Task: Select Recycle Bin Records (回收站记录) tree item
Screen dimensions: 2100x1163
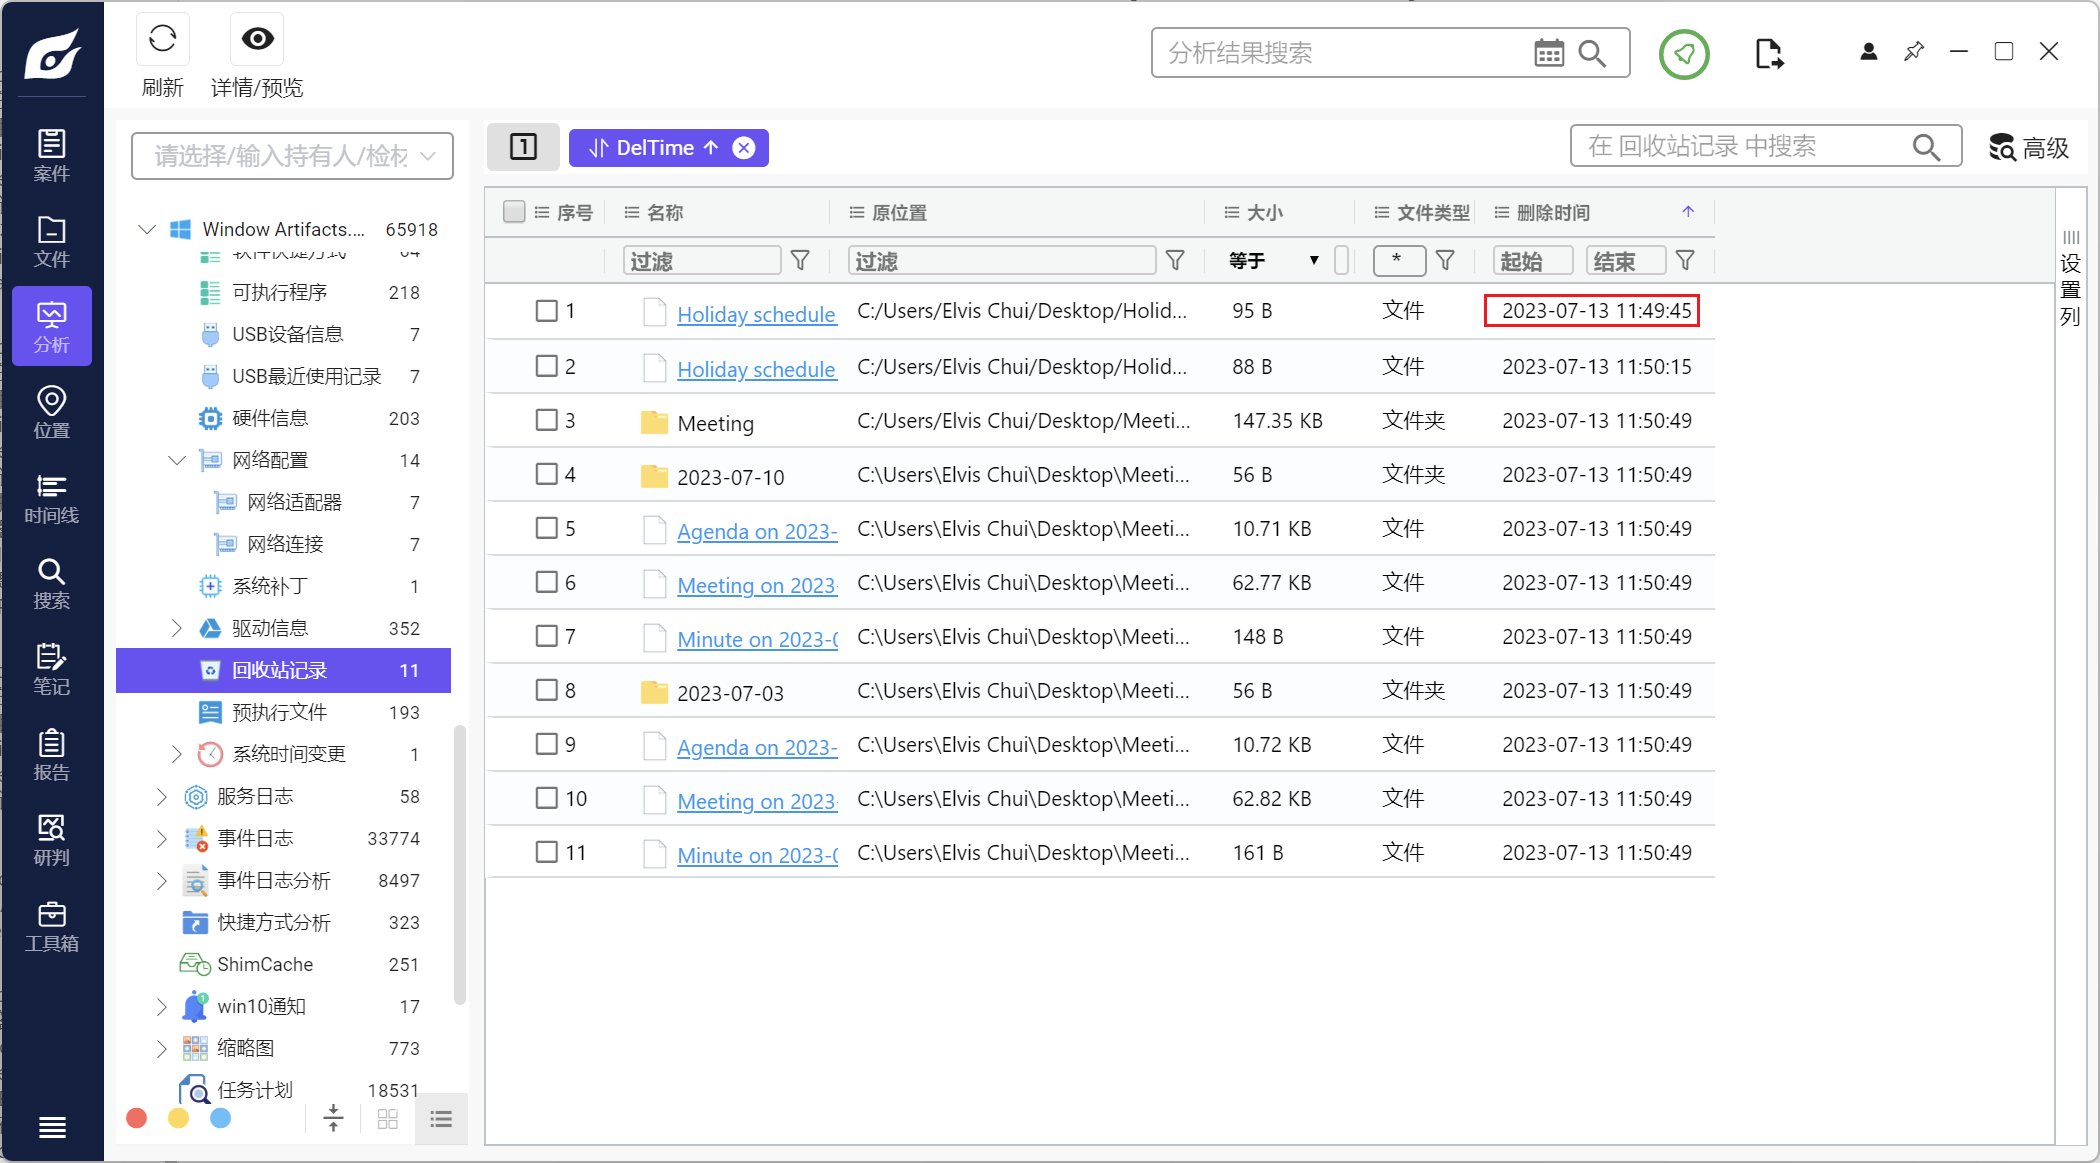Action: [x=284, y=670]
